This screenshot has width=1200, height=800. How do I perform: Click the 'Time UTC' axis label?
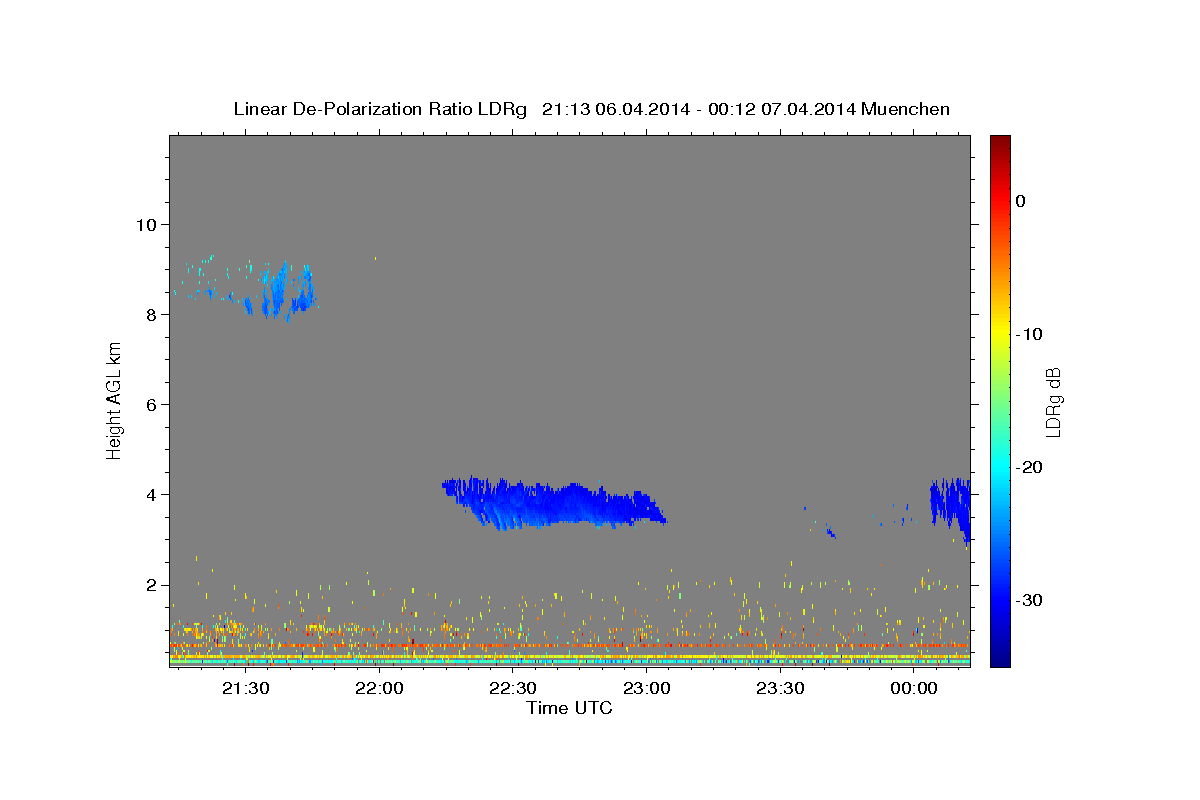click(569, 708)
